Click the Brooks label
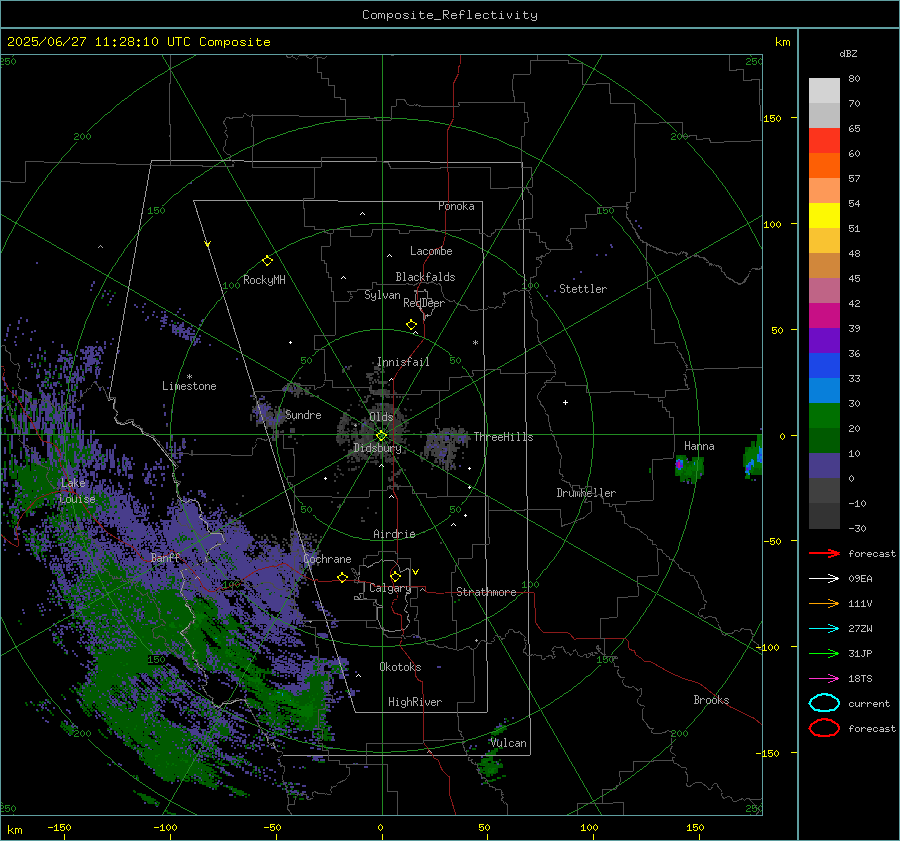 711,700
